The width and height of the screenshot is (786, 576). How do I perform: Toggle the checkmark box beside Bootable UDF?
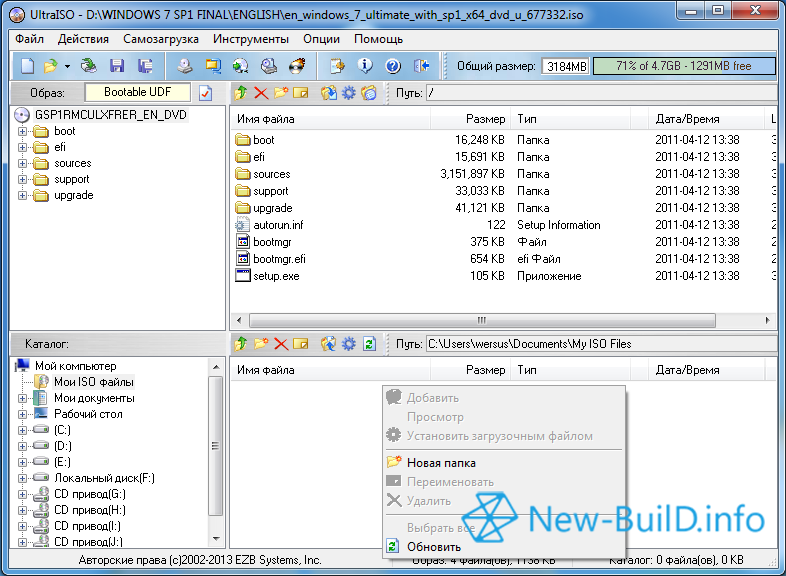(x=206, y=93)
